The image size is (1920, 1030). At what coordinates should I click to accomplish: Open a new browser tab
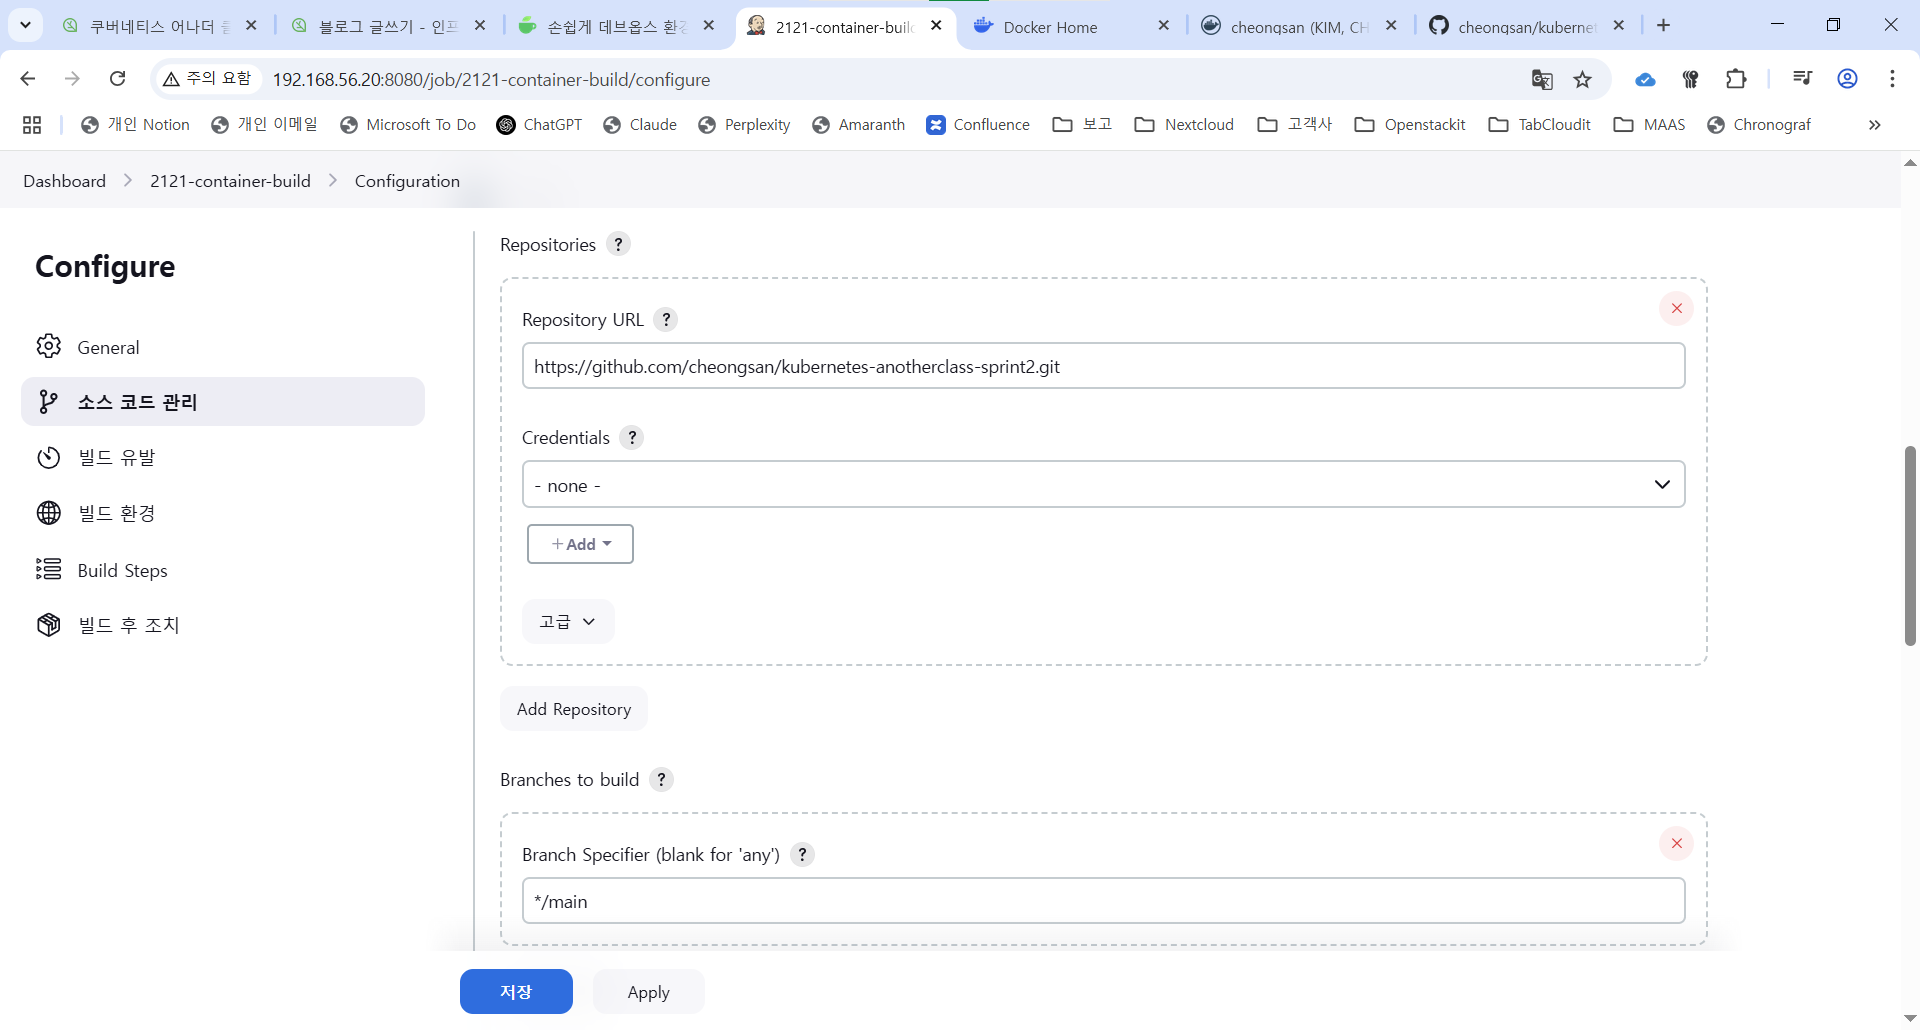pos(1664,26)
